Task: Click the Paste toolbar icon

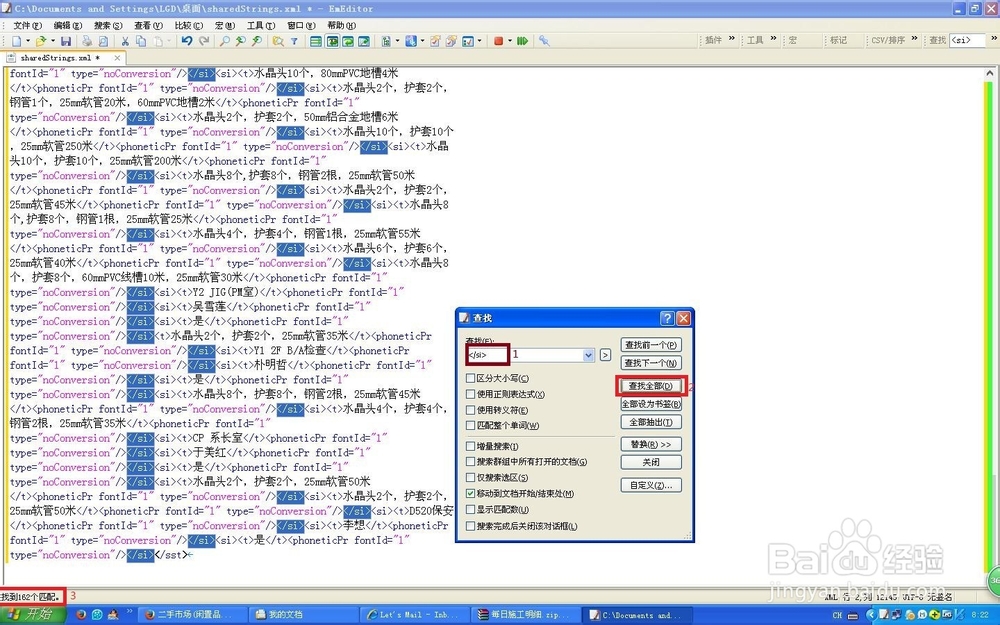Action: coord(158,42)
